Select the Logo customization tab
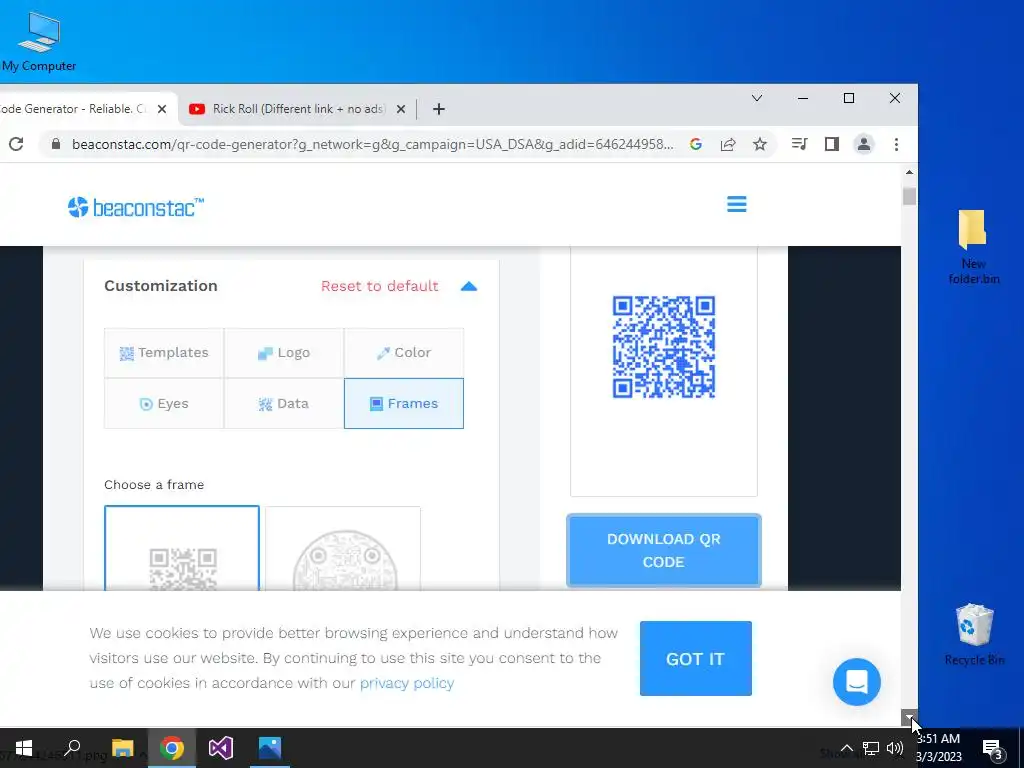This screenshot has width=1024, height=768. tap(284, 353)
